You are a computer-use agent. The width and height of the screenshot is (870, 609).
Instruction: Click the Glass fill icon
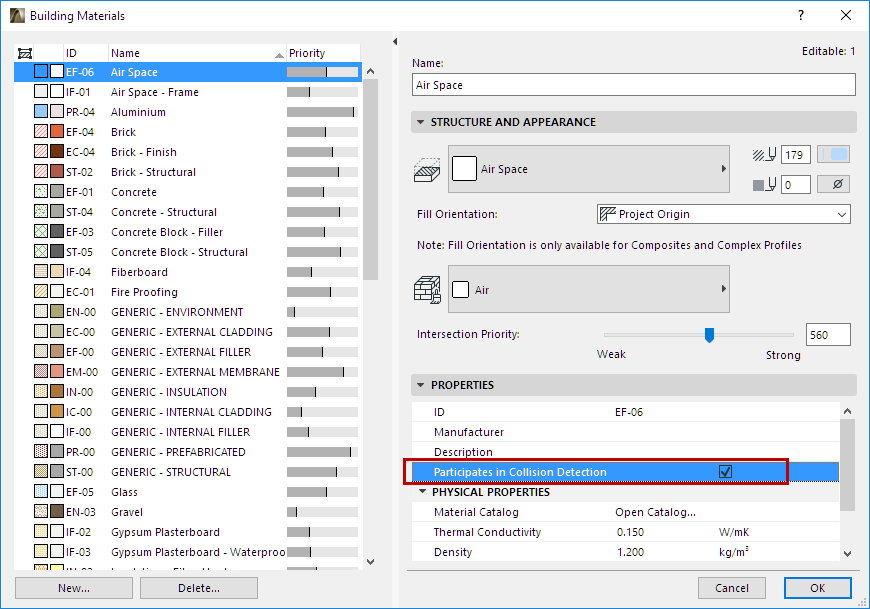pyautogui.click(x=41, y=492)
